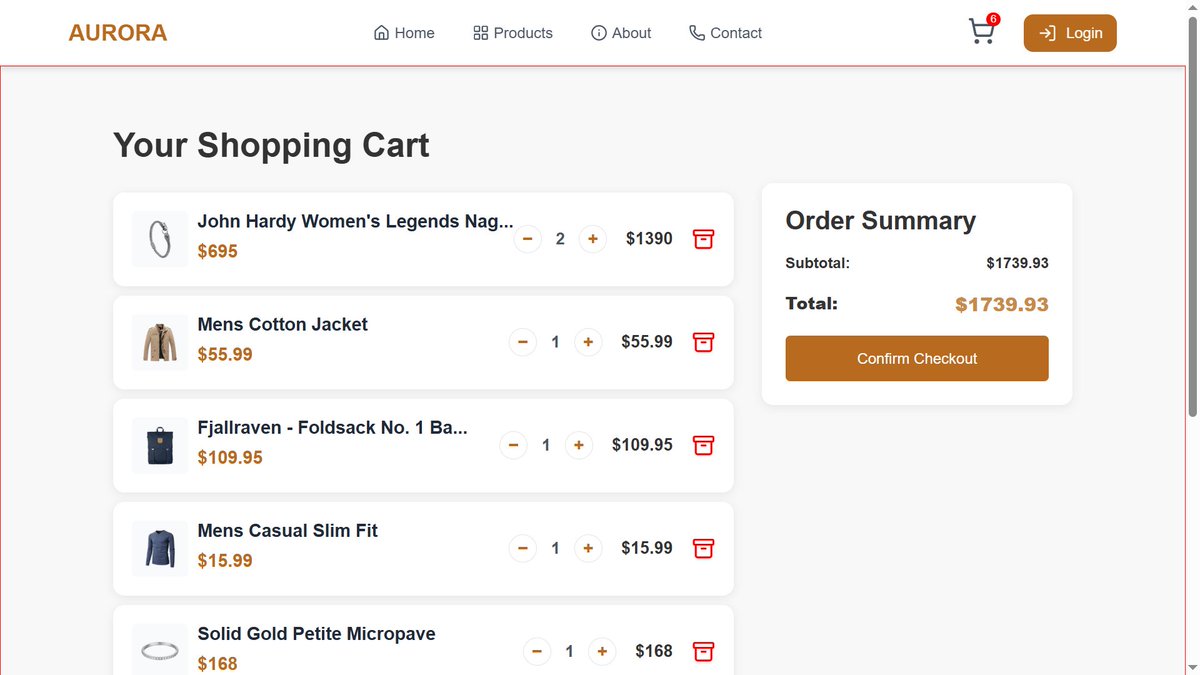This screenshot has width=1200, height=675.
Task: Delete Mens Cotton Jacket from cart
Action: click(x=703, y=342)
